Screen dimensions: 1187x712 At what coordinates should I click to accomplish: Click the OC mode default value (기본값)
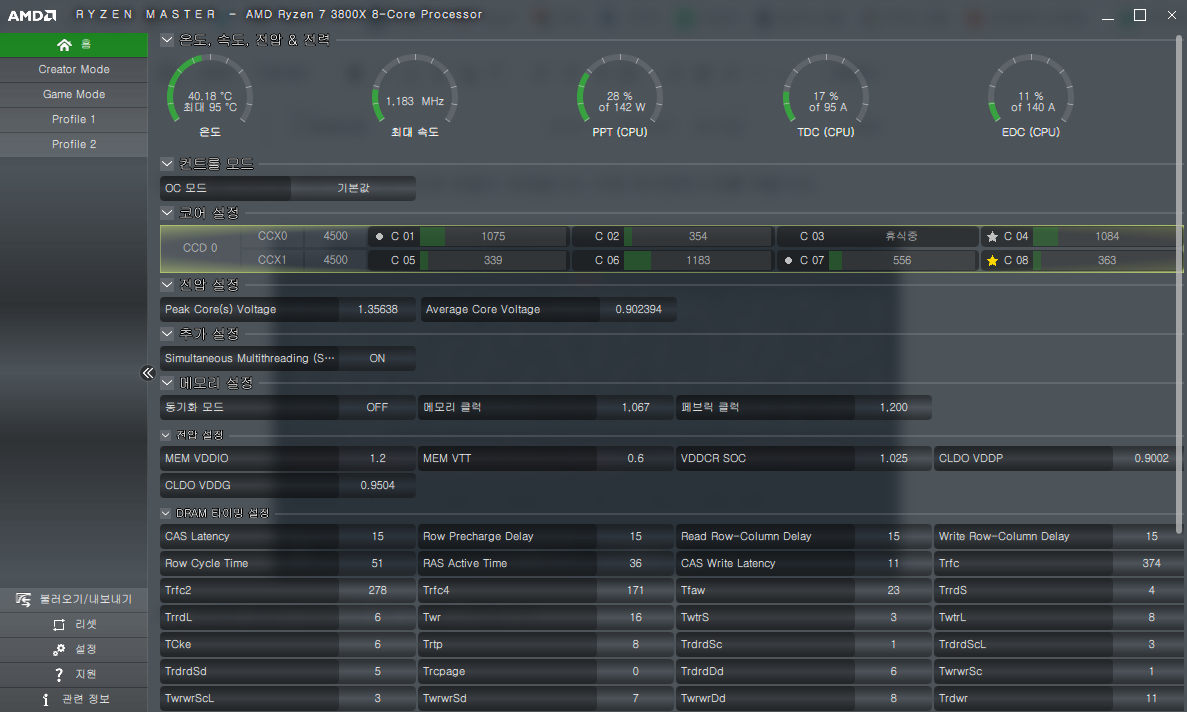point(353,188)
